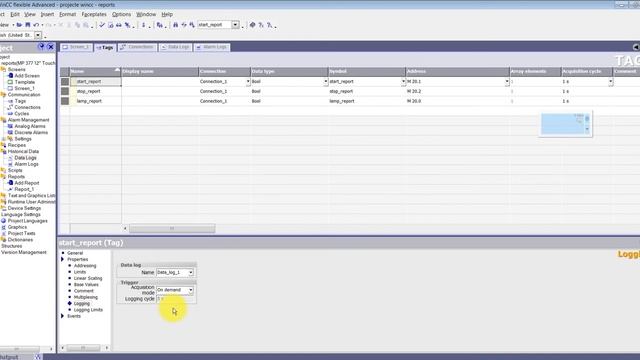
Task: Select Limits in tag properties tree
Action: point(80,272)
